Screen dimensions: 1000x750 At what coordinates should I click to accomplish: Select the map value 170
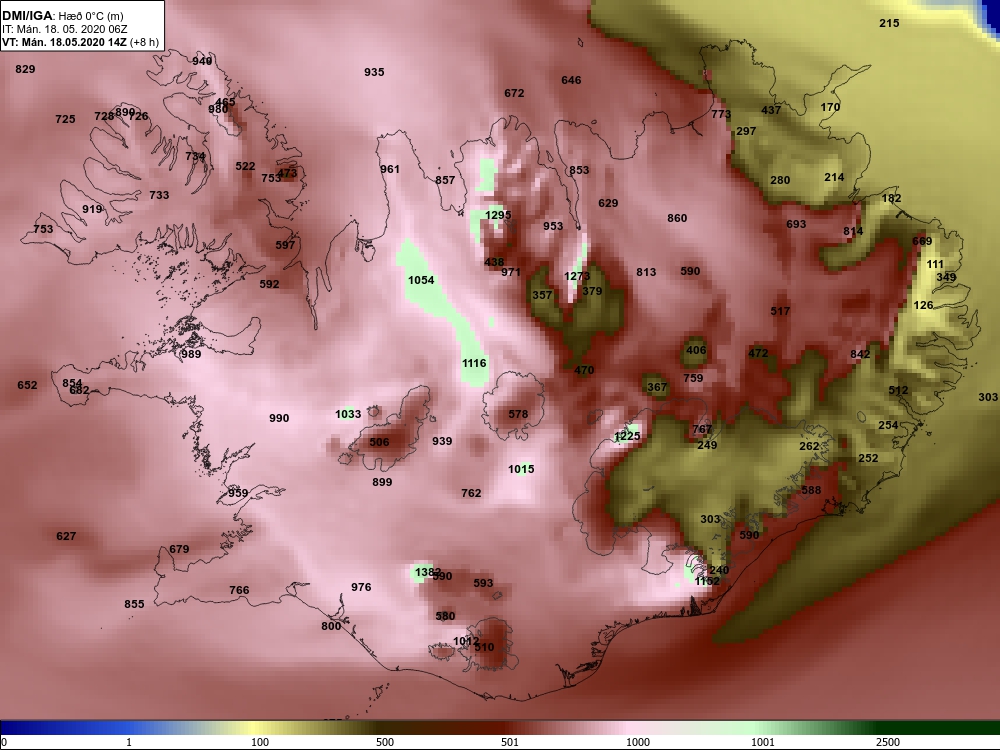[830, 107]
